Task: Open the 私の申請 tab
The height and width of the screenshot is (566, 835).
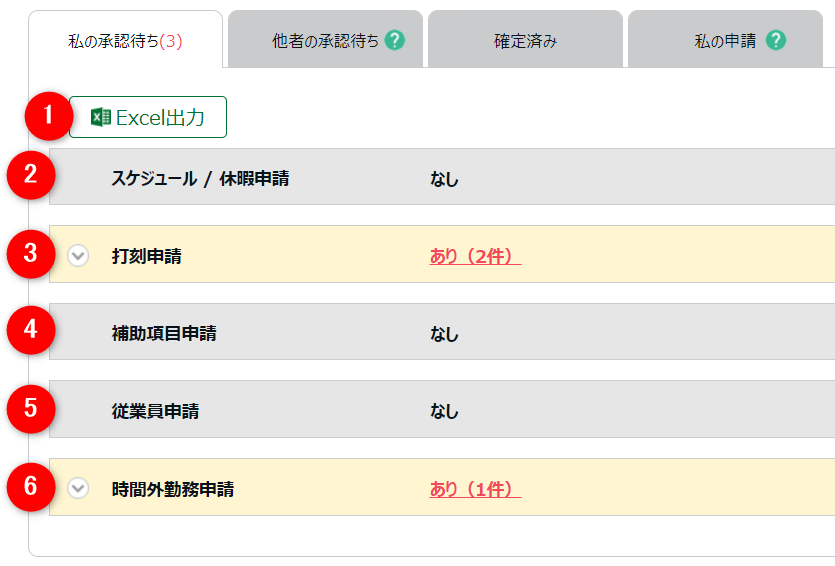Action: [725, 41]
